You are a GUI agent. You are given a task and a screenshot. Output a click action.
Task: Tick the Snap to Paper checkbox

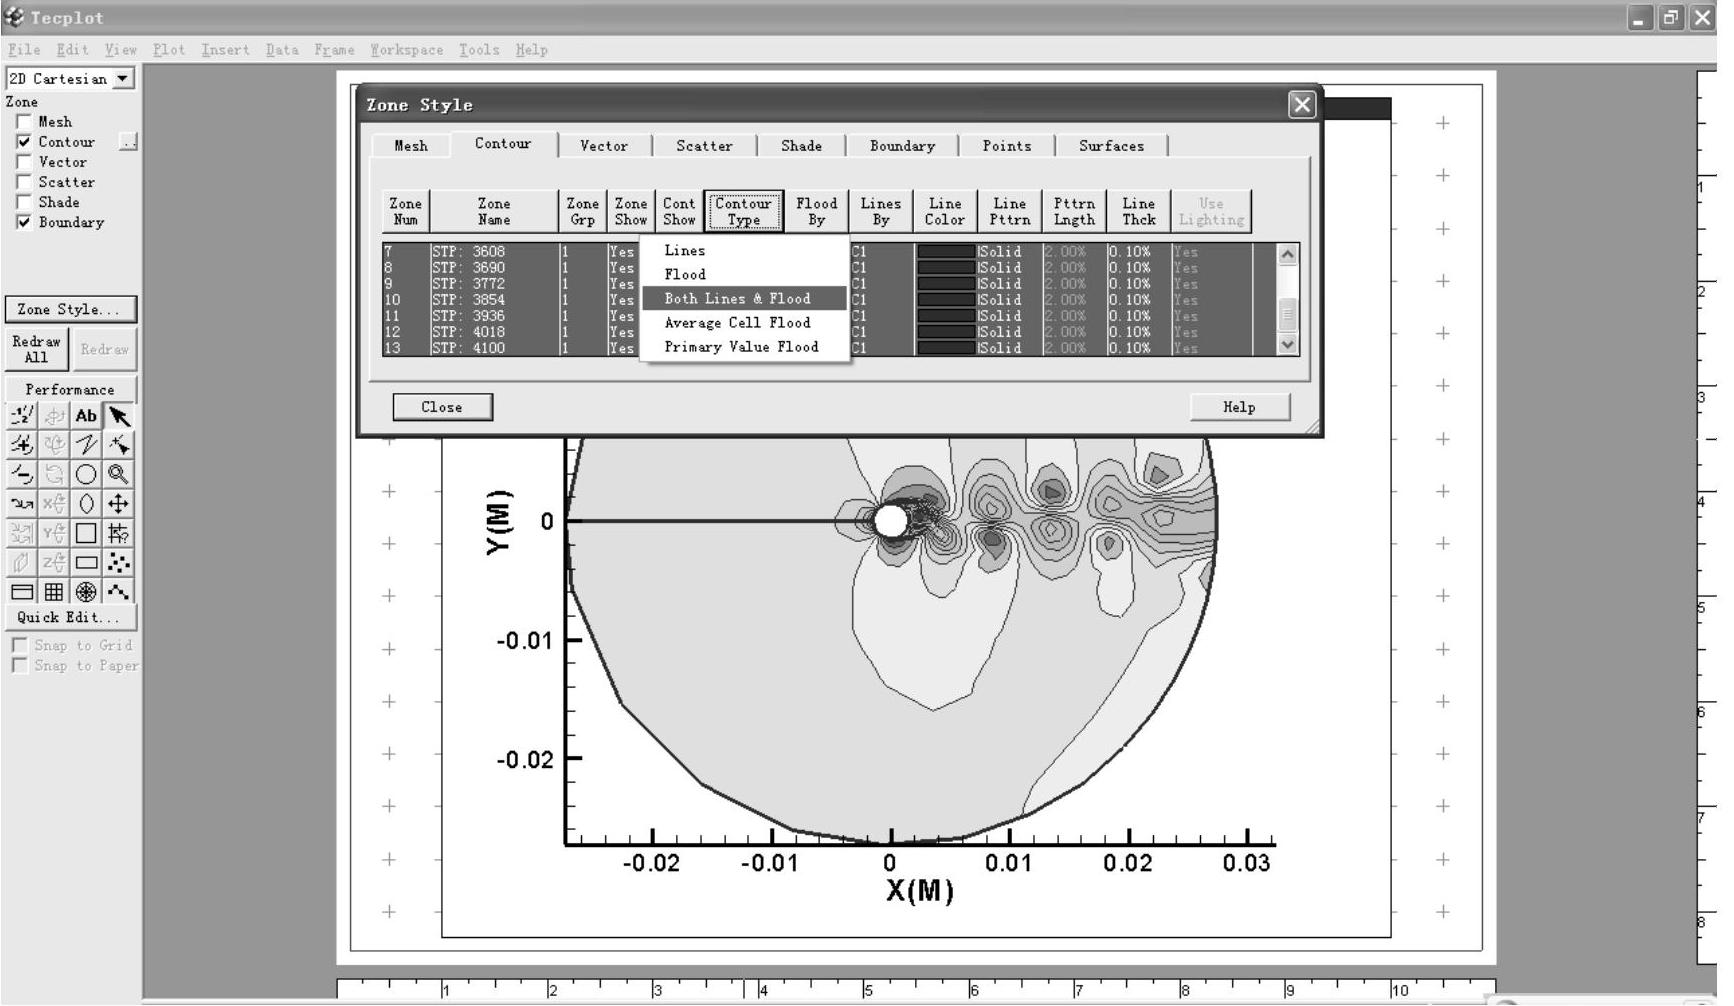(19, 666)
